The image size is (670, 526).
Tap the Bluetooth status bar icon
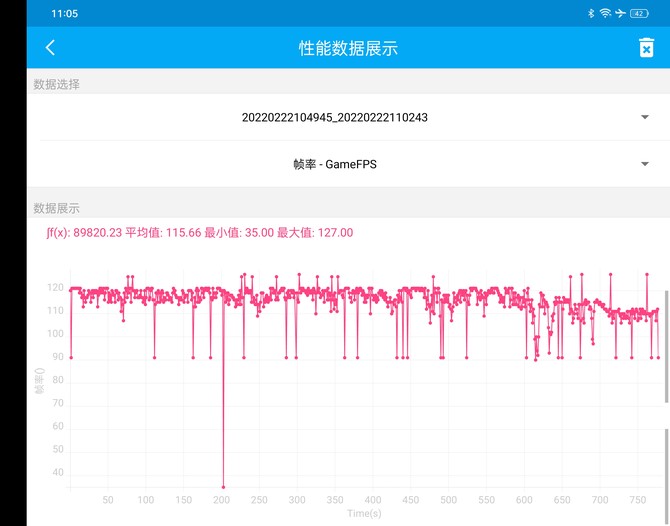tap(591, 13)
